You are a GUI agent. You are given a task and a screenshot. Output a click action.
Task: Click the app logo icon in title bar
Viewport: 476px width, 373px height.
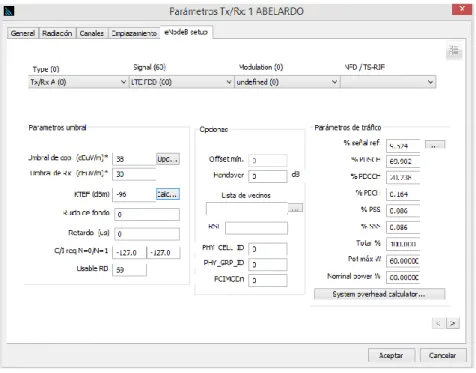(9, 11)
